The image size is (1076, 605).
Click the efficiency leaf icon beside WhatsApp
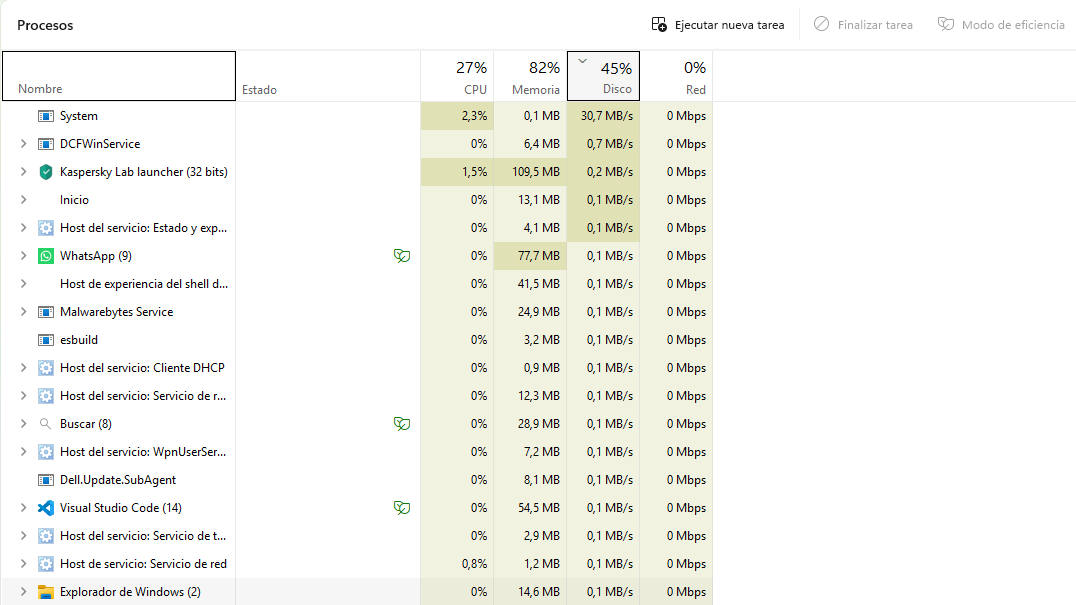pyautogui.click(x=402, y=256)
